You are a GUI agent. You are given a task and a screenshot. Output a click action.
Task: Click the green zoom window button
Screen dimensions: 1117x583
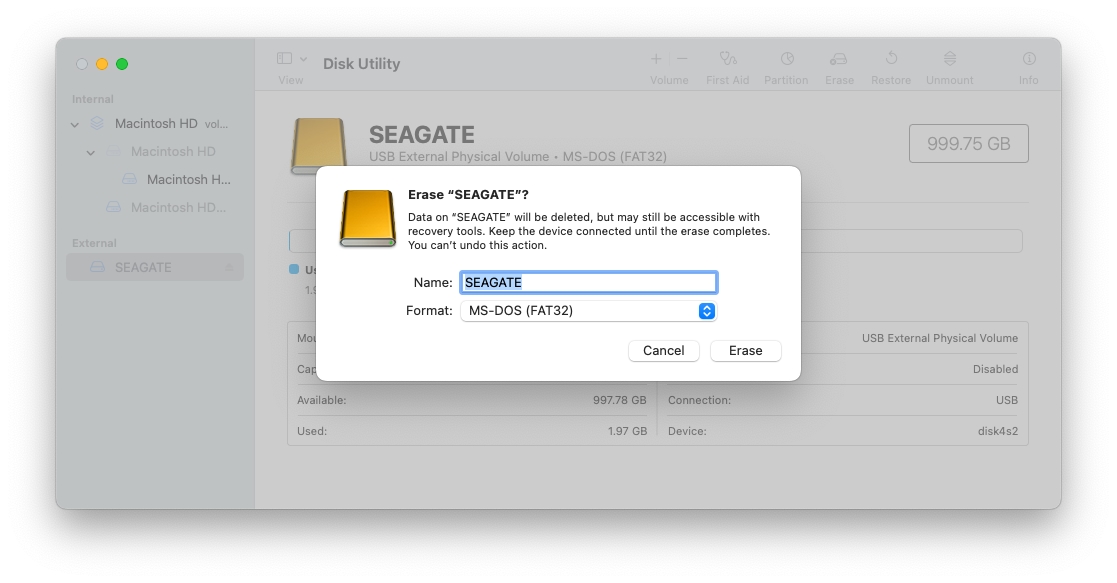[122, 64]
